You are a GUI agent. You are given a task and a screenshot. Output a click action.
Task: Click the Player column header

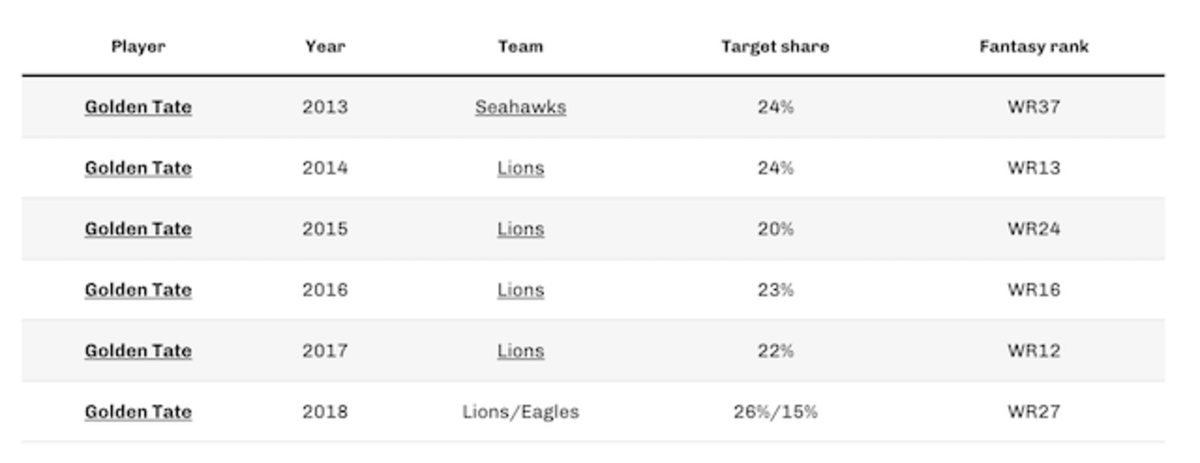tap(138, 47)
